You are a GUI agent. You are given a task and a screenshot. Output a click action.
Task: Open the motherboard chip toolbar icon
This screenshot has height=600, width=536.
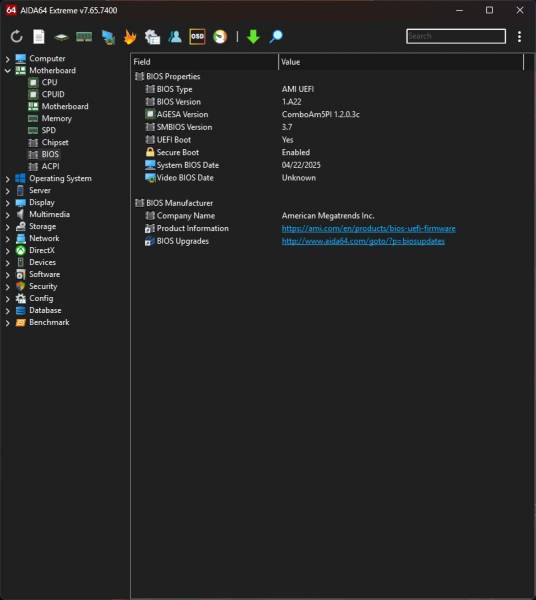tap(61, 37)
